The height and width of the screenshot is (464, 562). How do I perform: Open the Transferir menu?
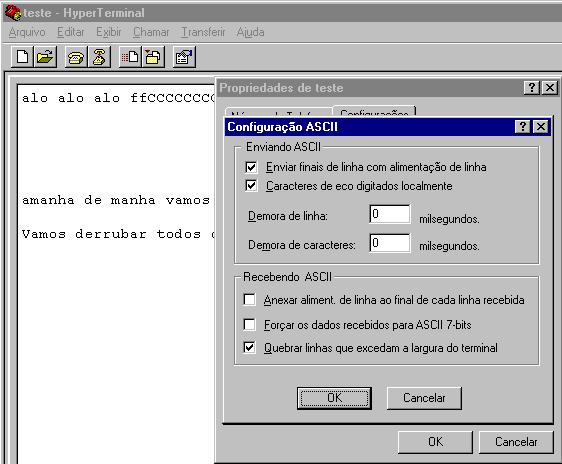[203, 32]
